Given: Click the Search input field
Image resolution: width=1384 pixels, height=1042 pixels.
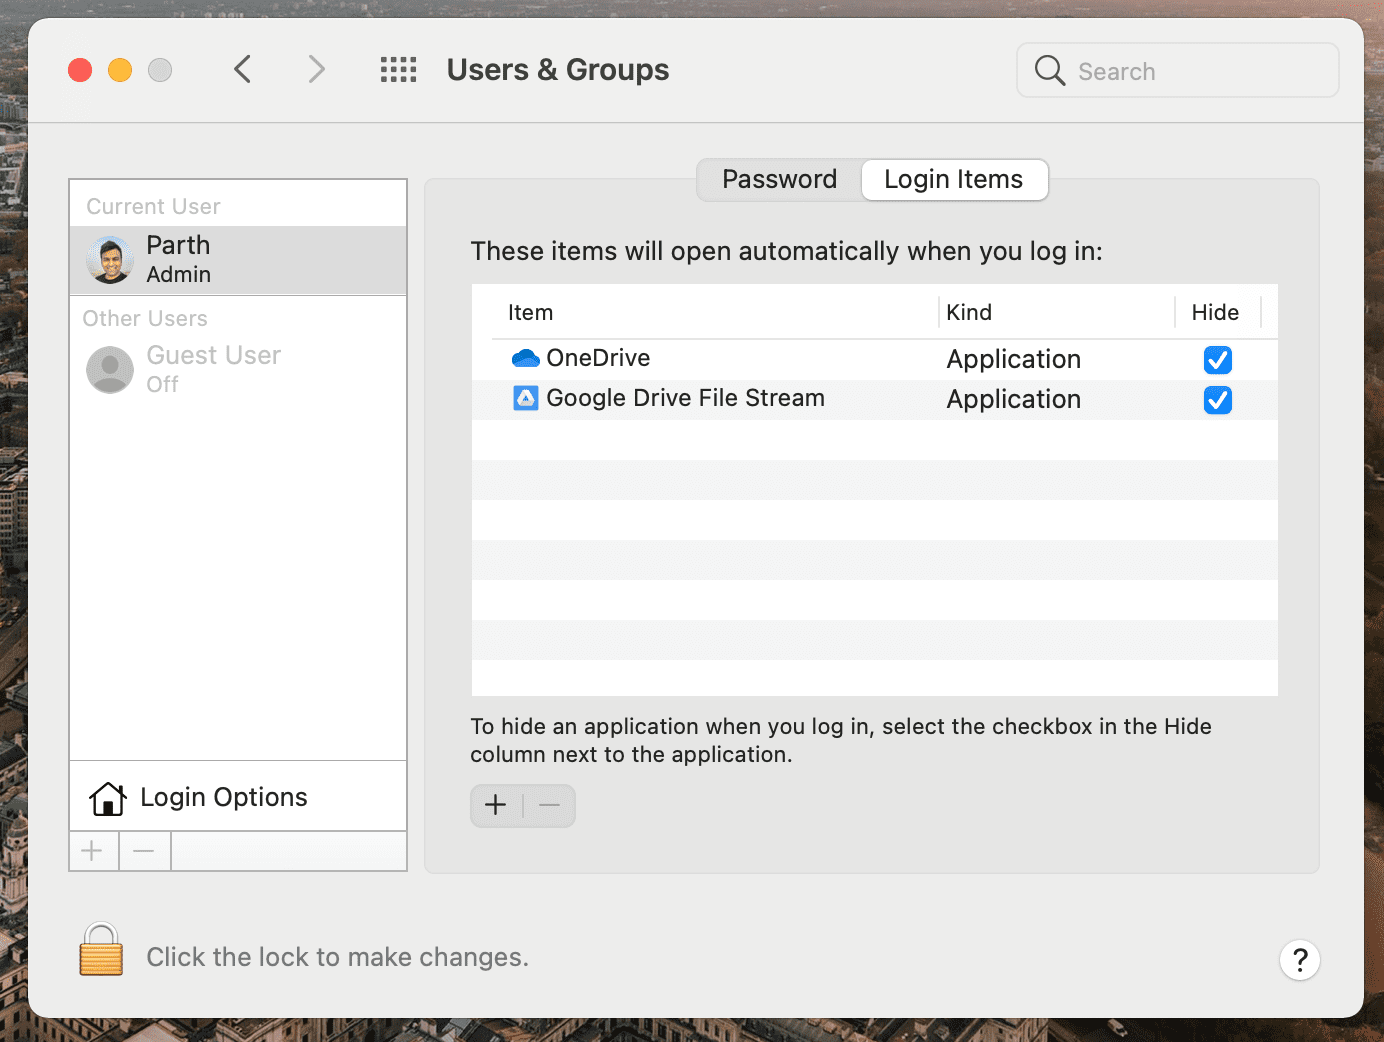Looking at the screenshot, I should [x=1178, y=70].
